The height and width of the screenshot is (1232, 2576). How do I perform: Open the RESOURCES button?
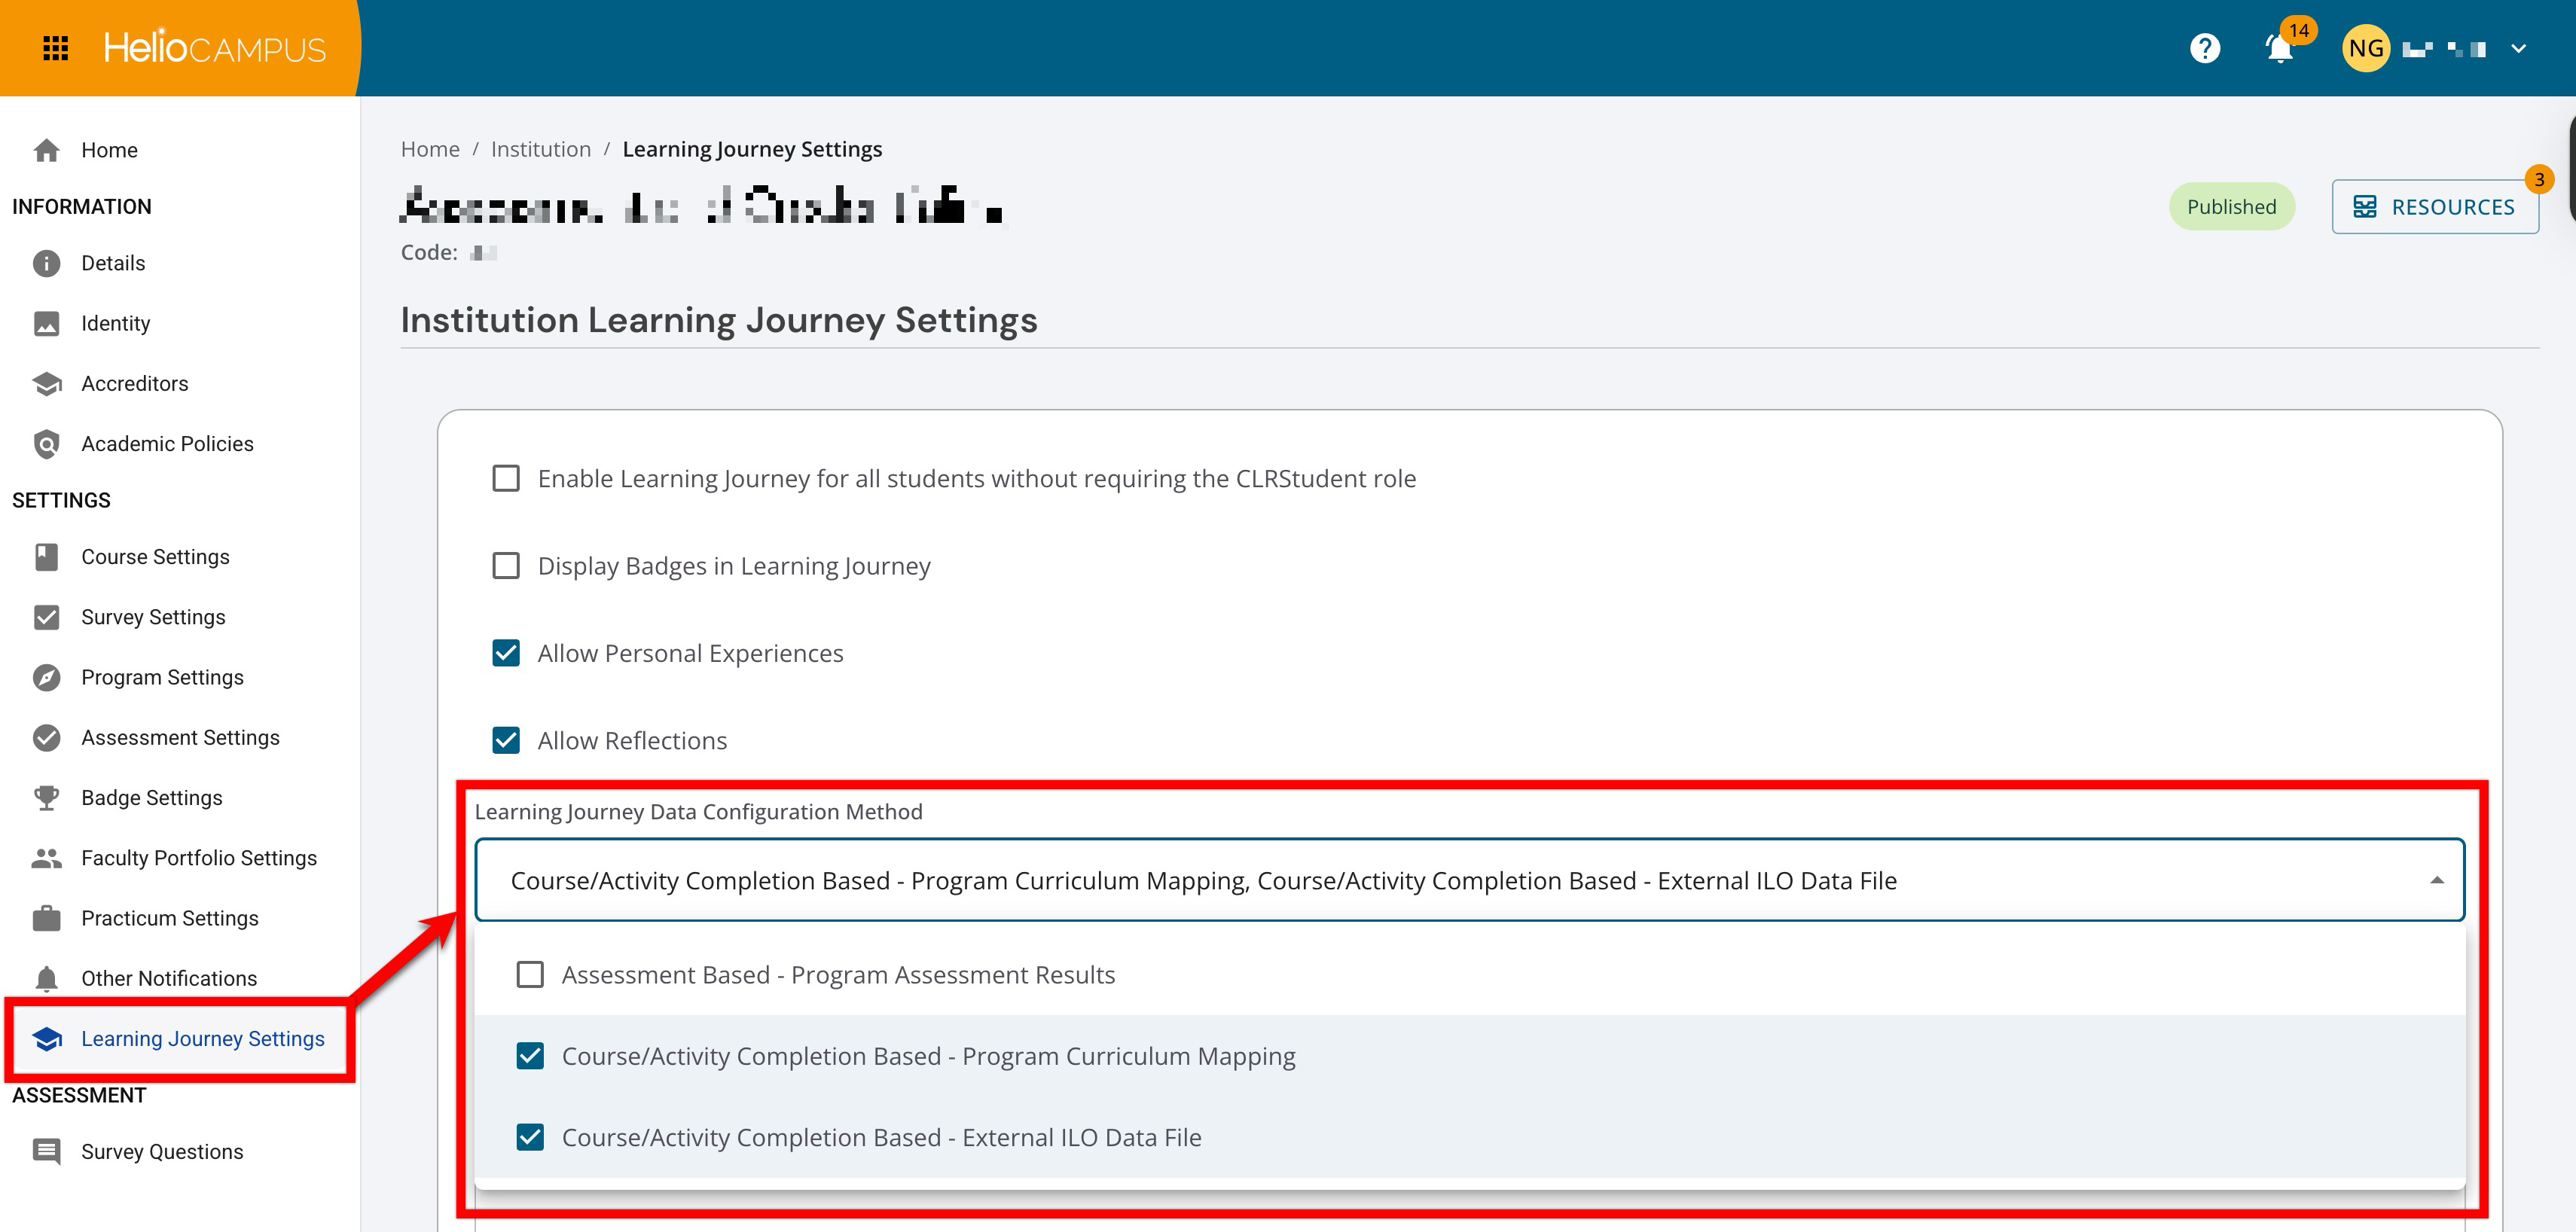point(2435,207)
